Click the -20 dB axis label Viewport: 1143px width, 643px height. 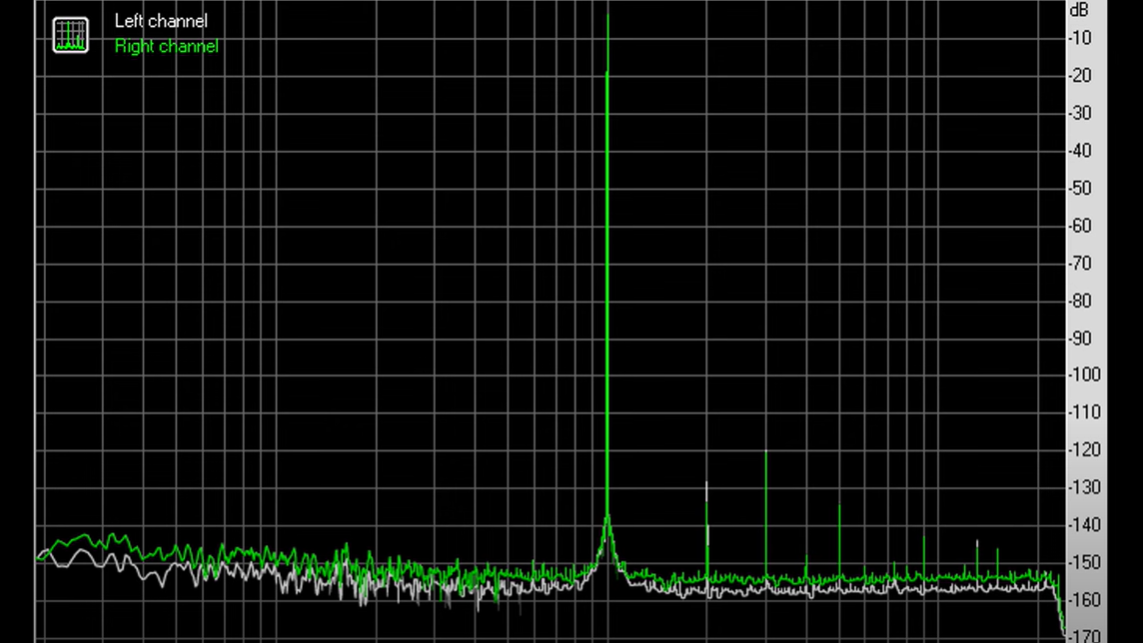click(1080, 76)
